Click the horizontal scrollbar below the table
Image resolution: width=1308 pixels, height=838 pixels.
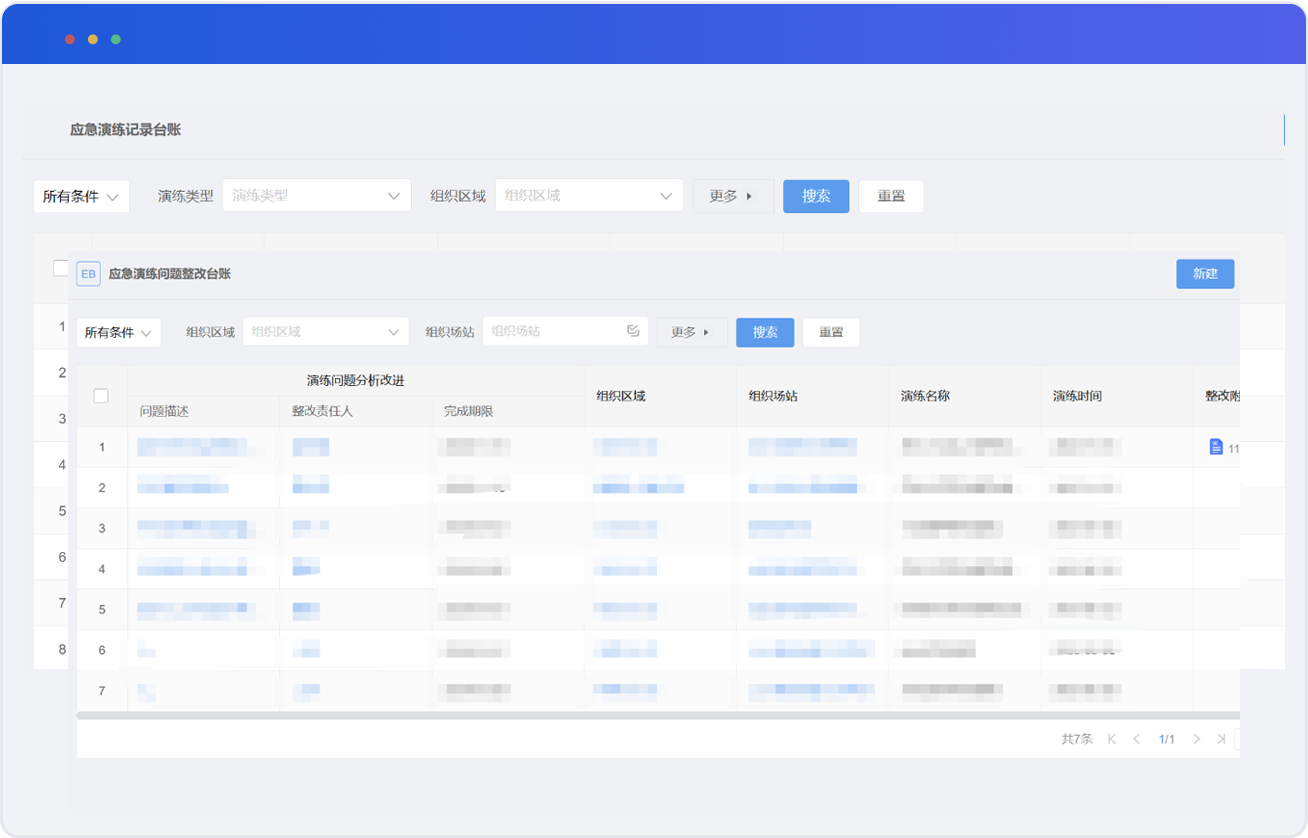point(600,715)
